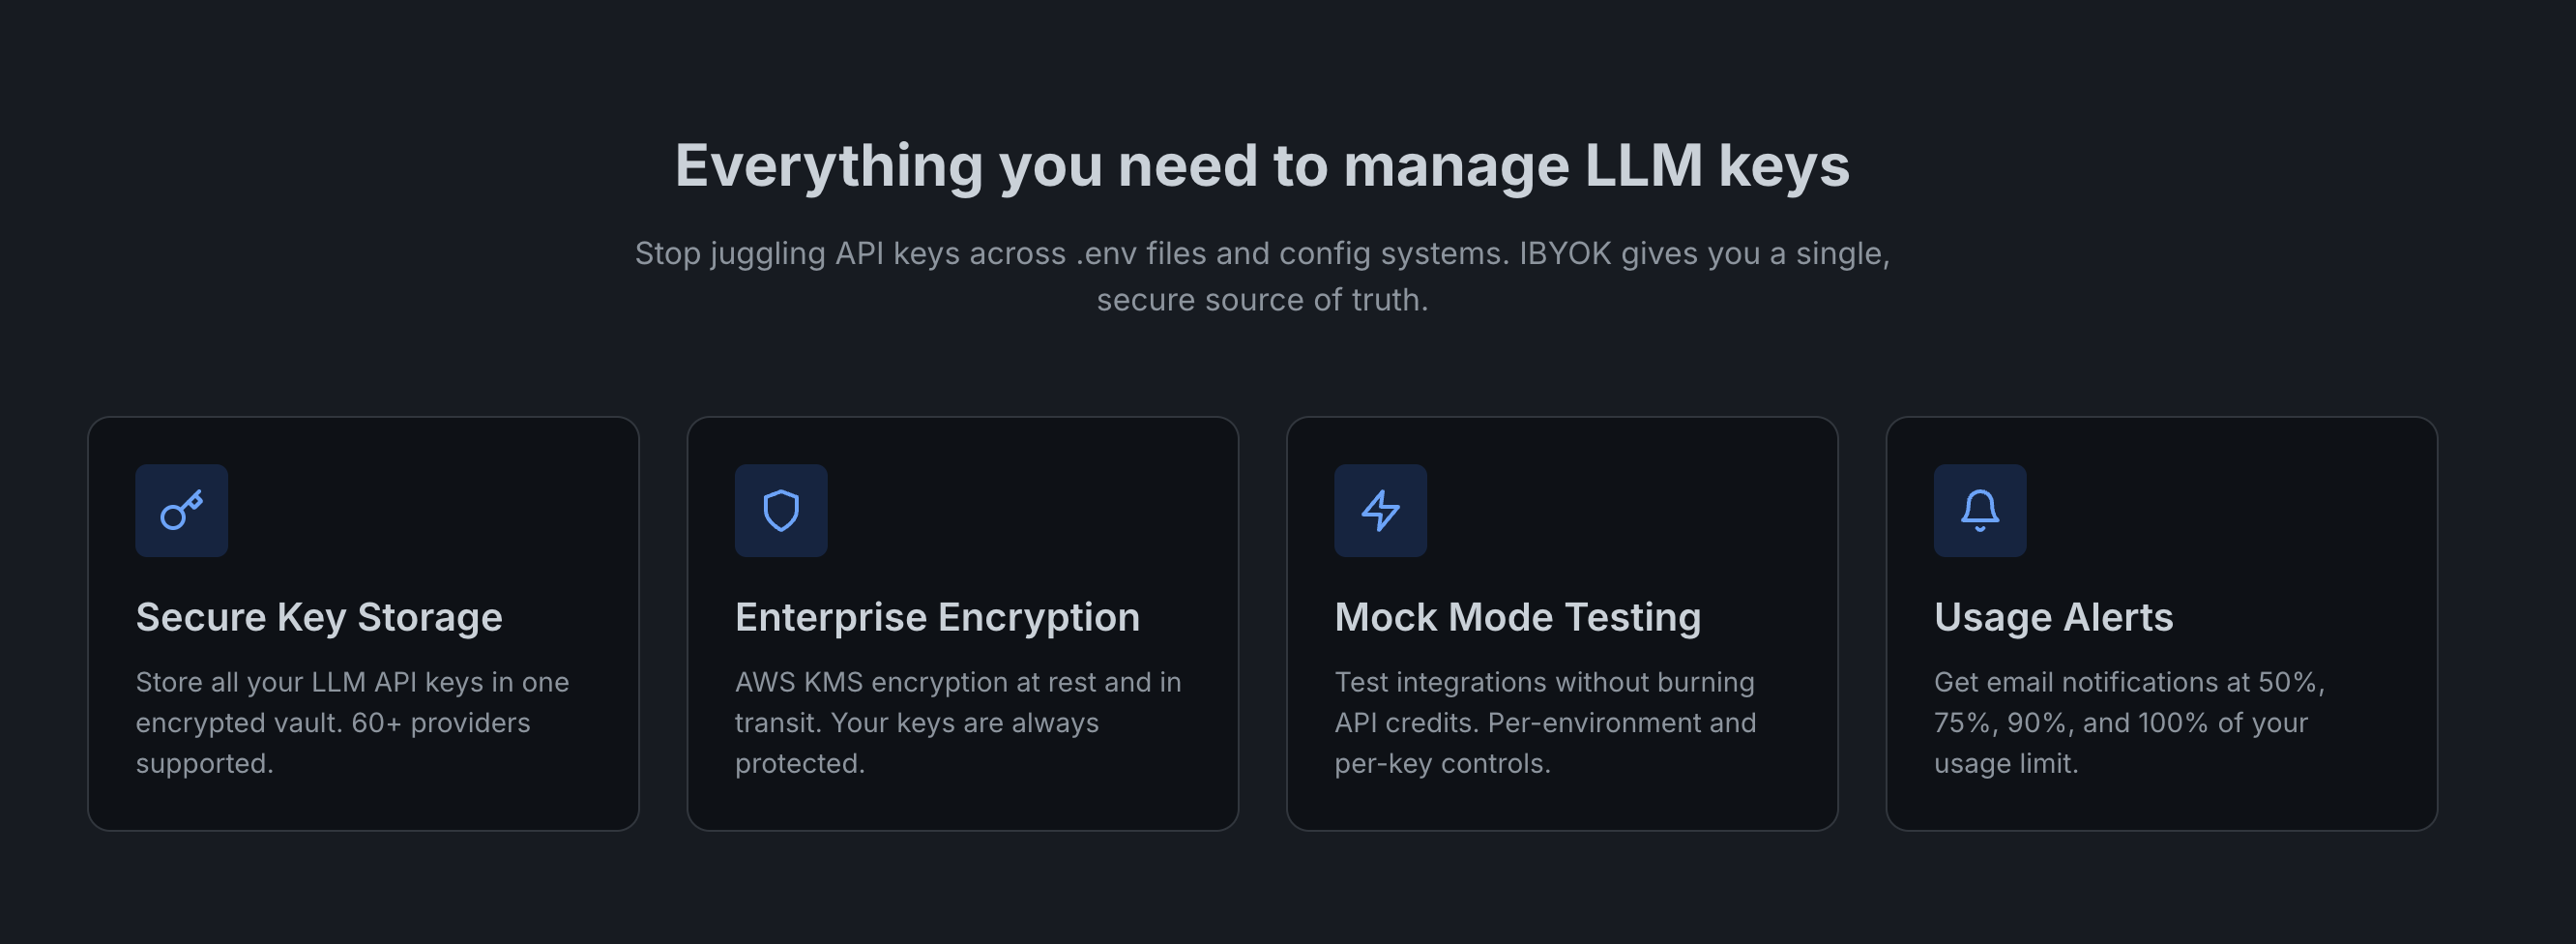Select the Usage Alerts card heading
Viewport: 2576px width, 944px height.
2053,618
